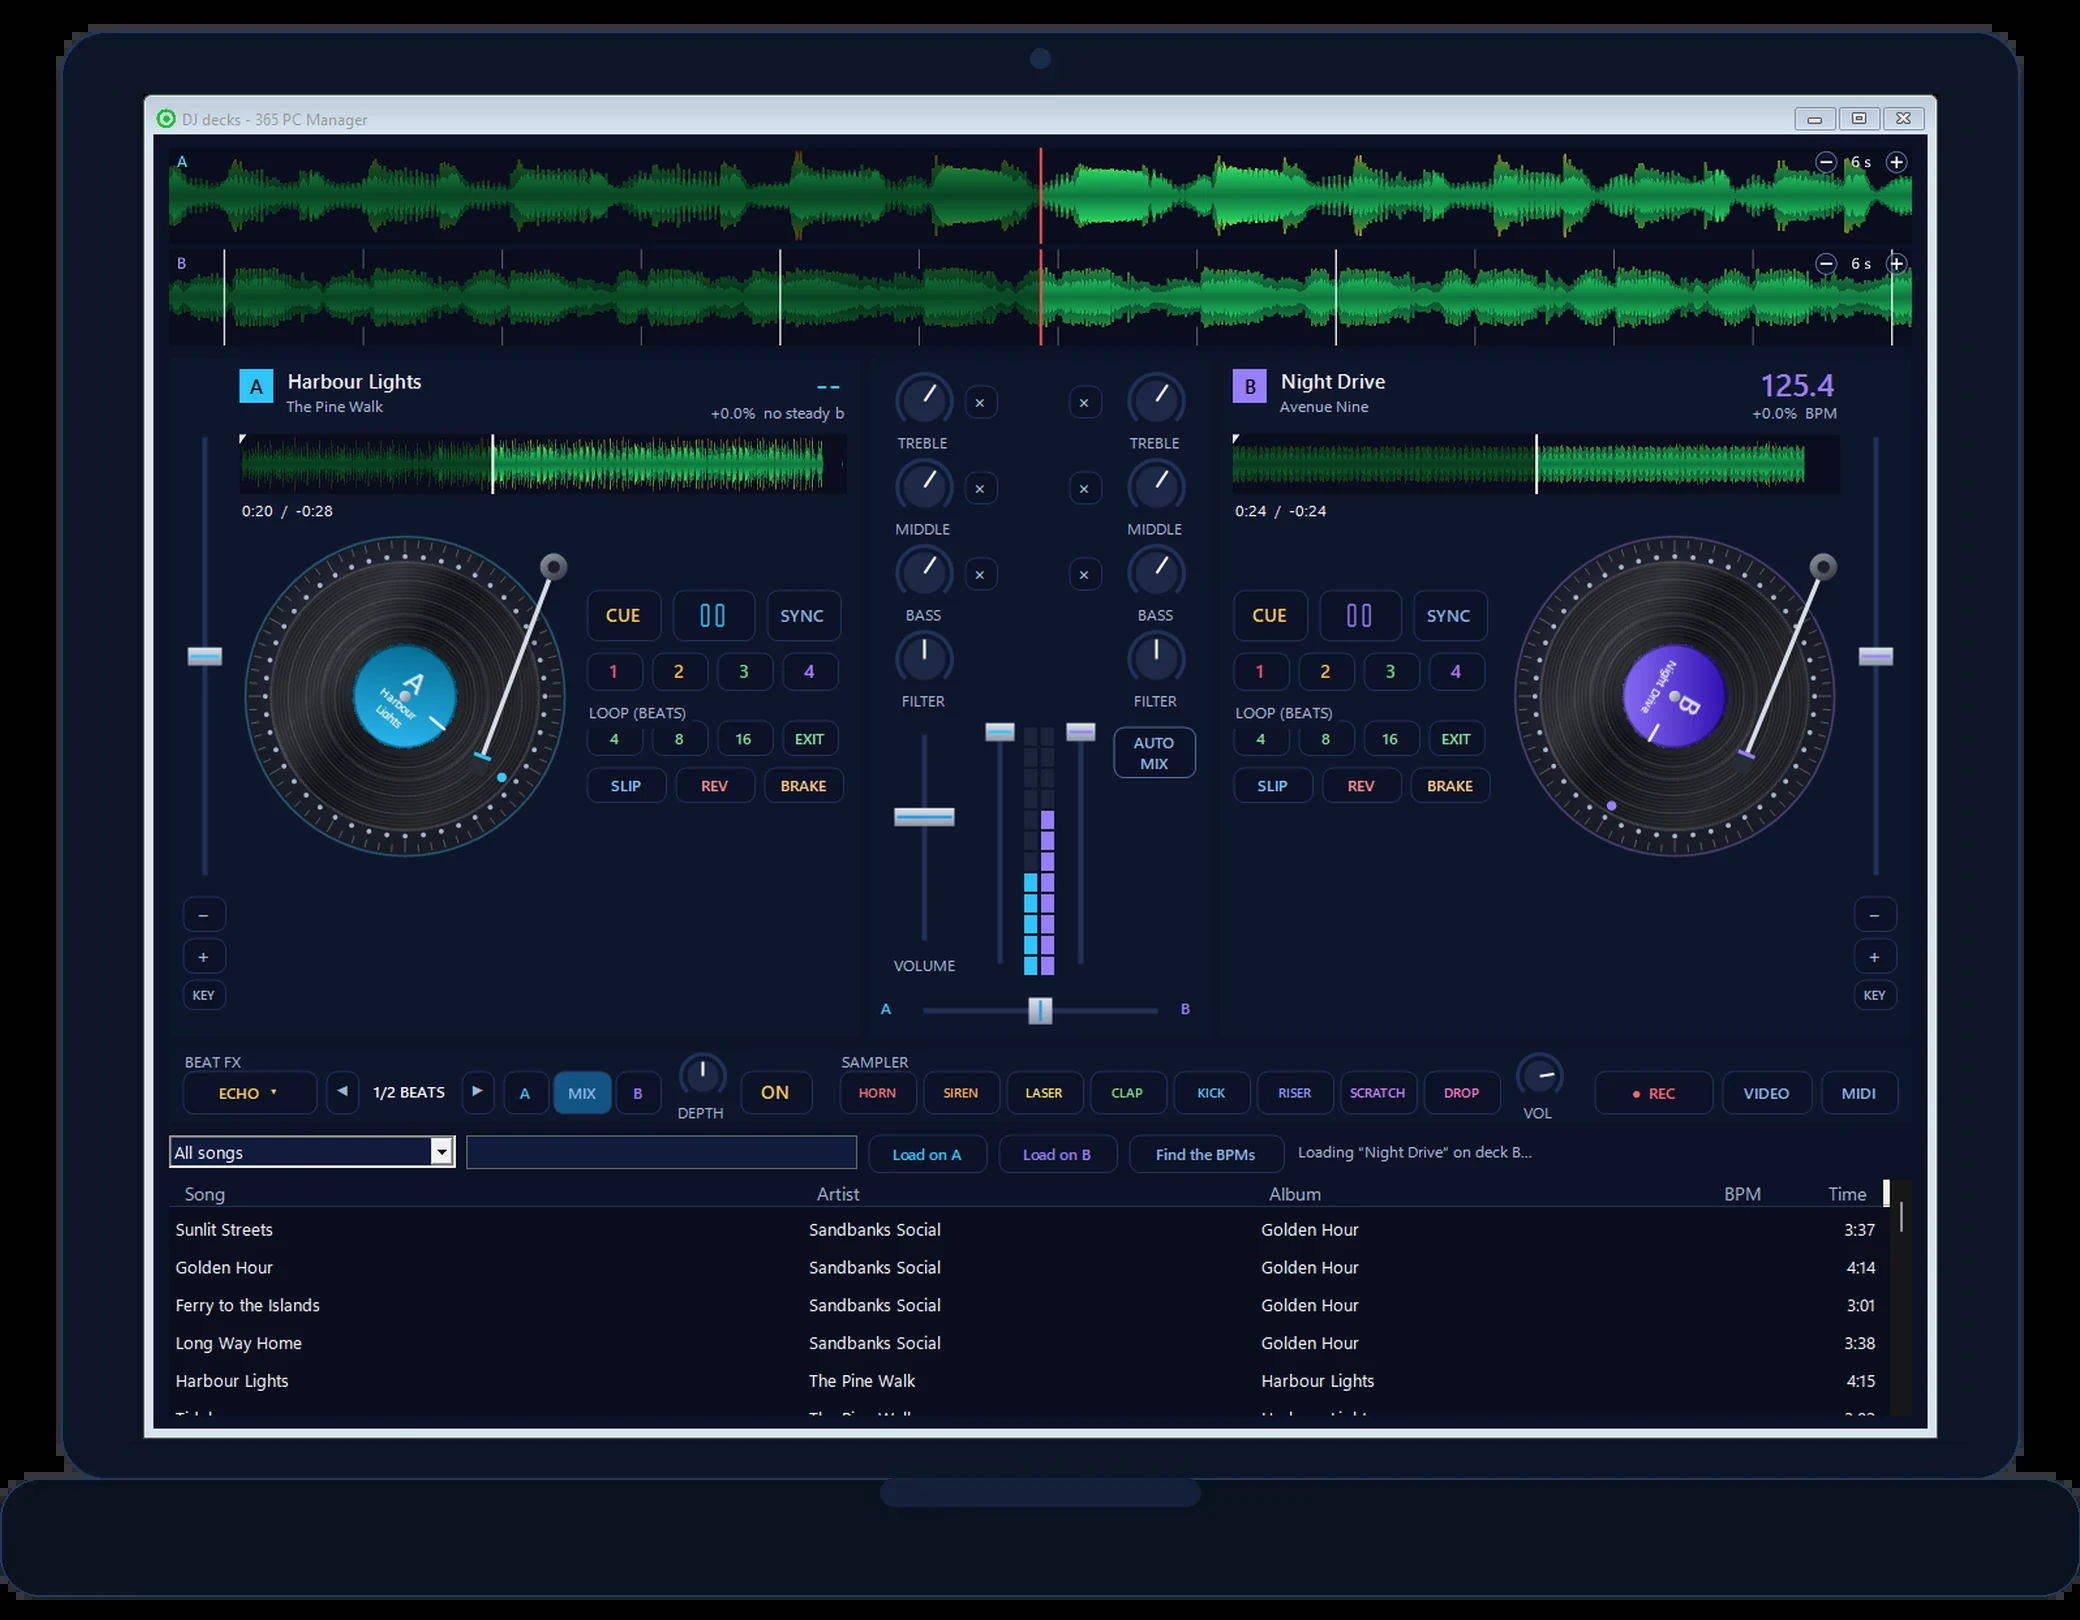Image resolution: width=2080 pixels, height=1620 pixels.
Task: Click Find the BPMs button
Action: tap(1205, 1154)
